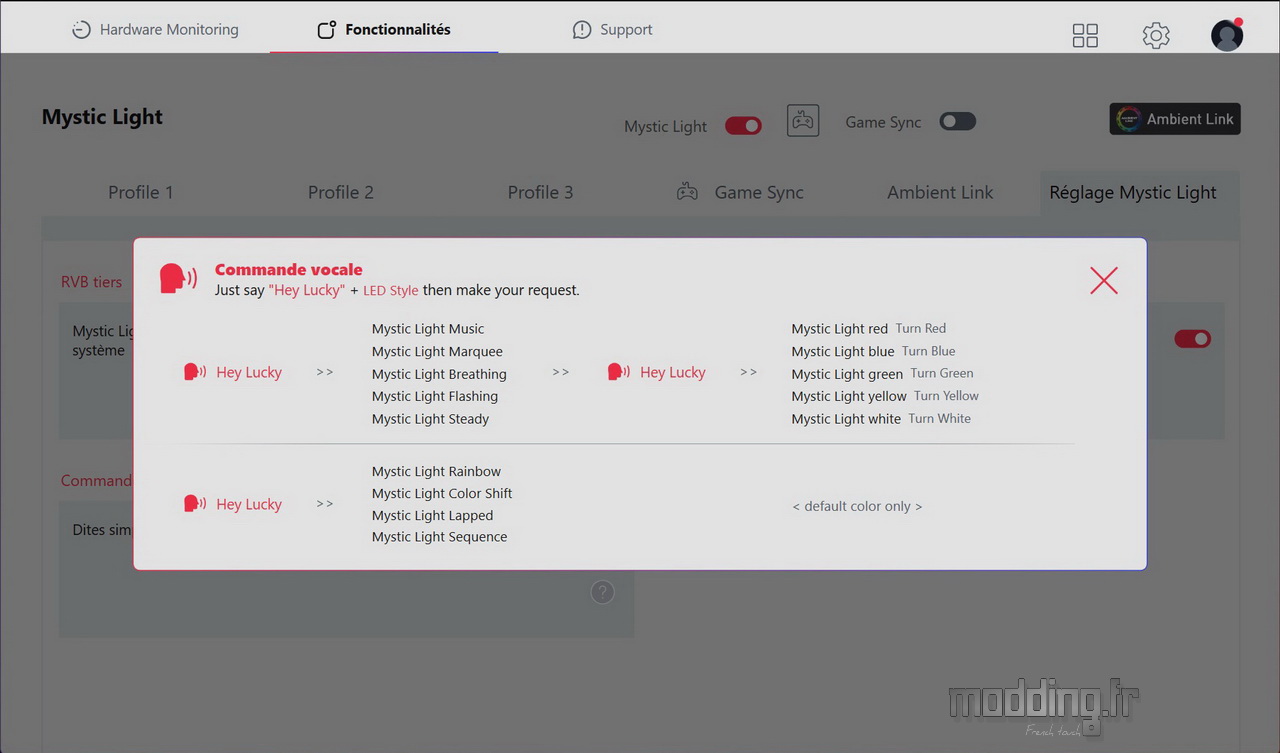Image resolution: width=1280 pixels, height=753 pixels.
Task: Click 'Mystic Light Flashing' command text
Action: tap(435, 396)
